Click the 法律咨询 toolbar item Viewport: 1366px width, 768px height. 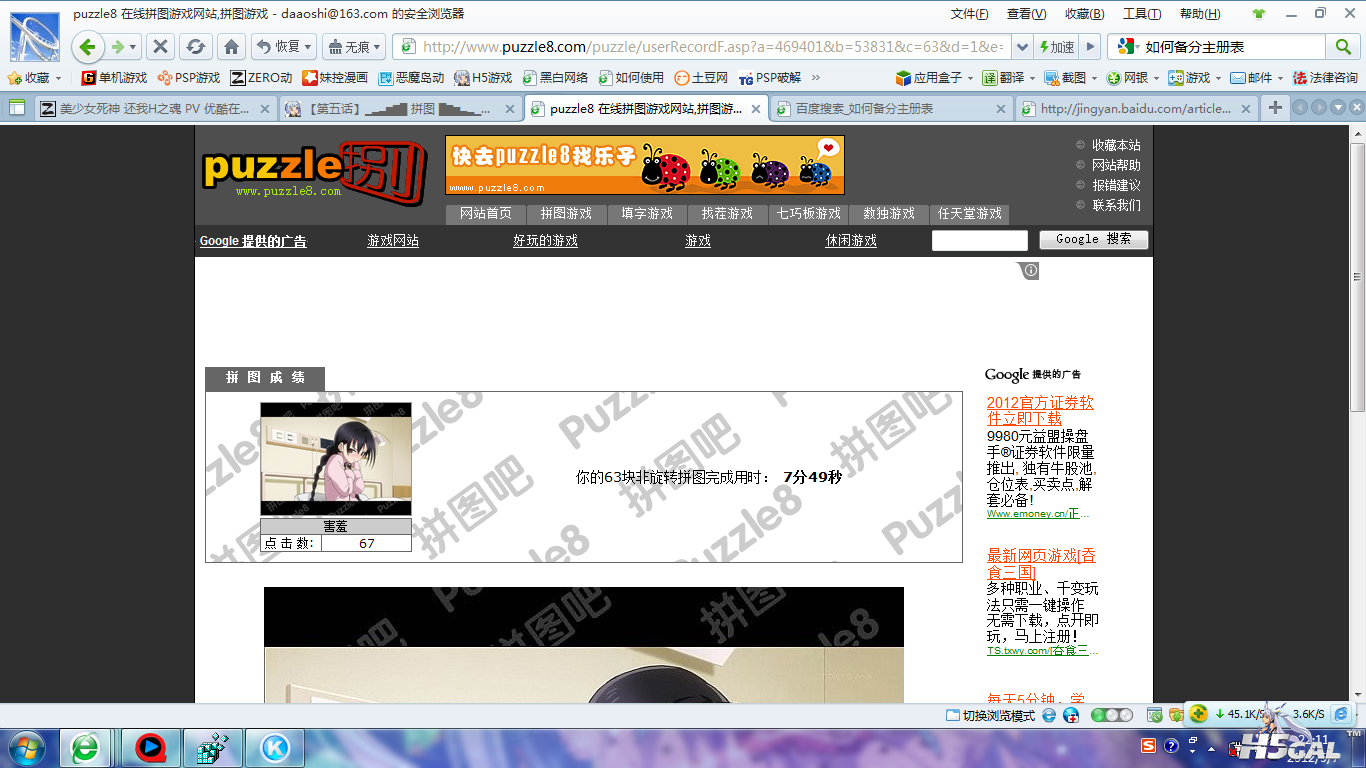(1325, 77)
